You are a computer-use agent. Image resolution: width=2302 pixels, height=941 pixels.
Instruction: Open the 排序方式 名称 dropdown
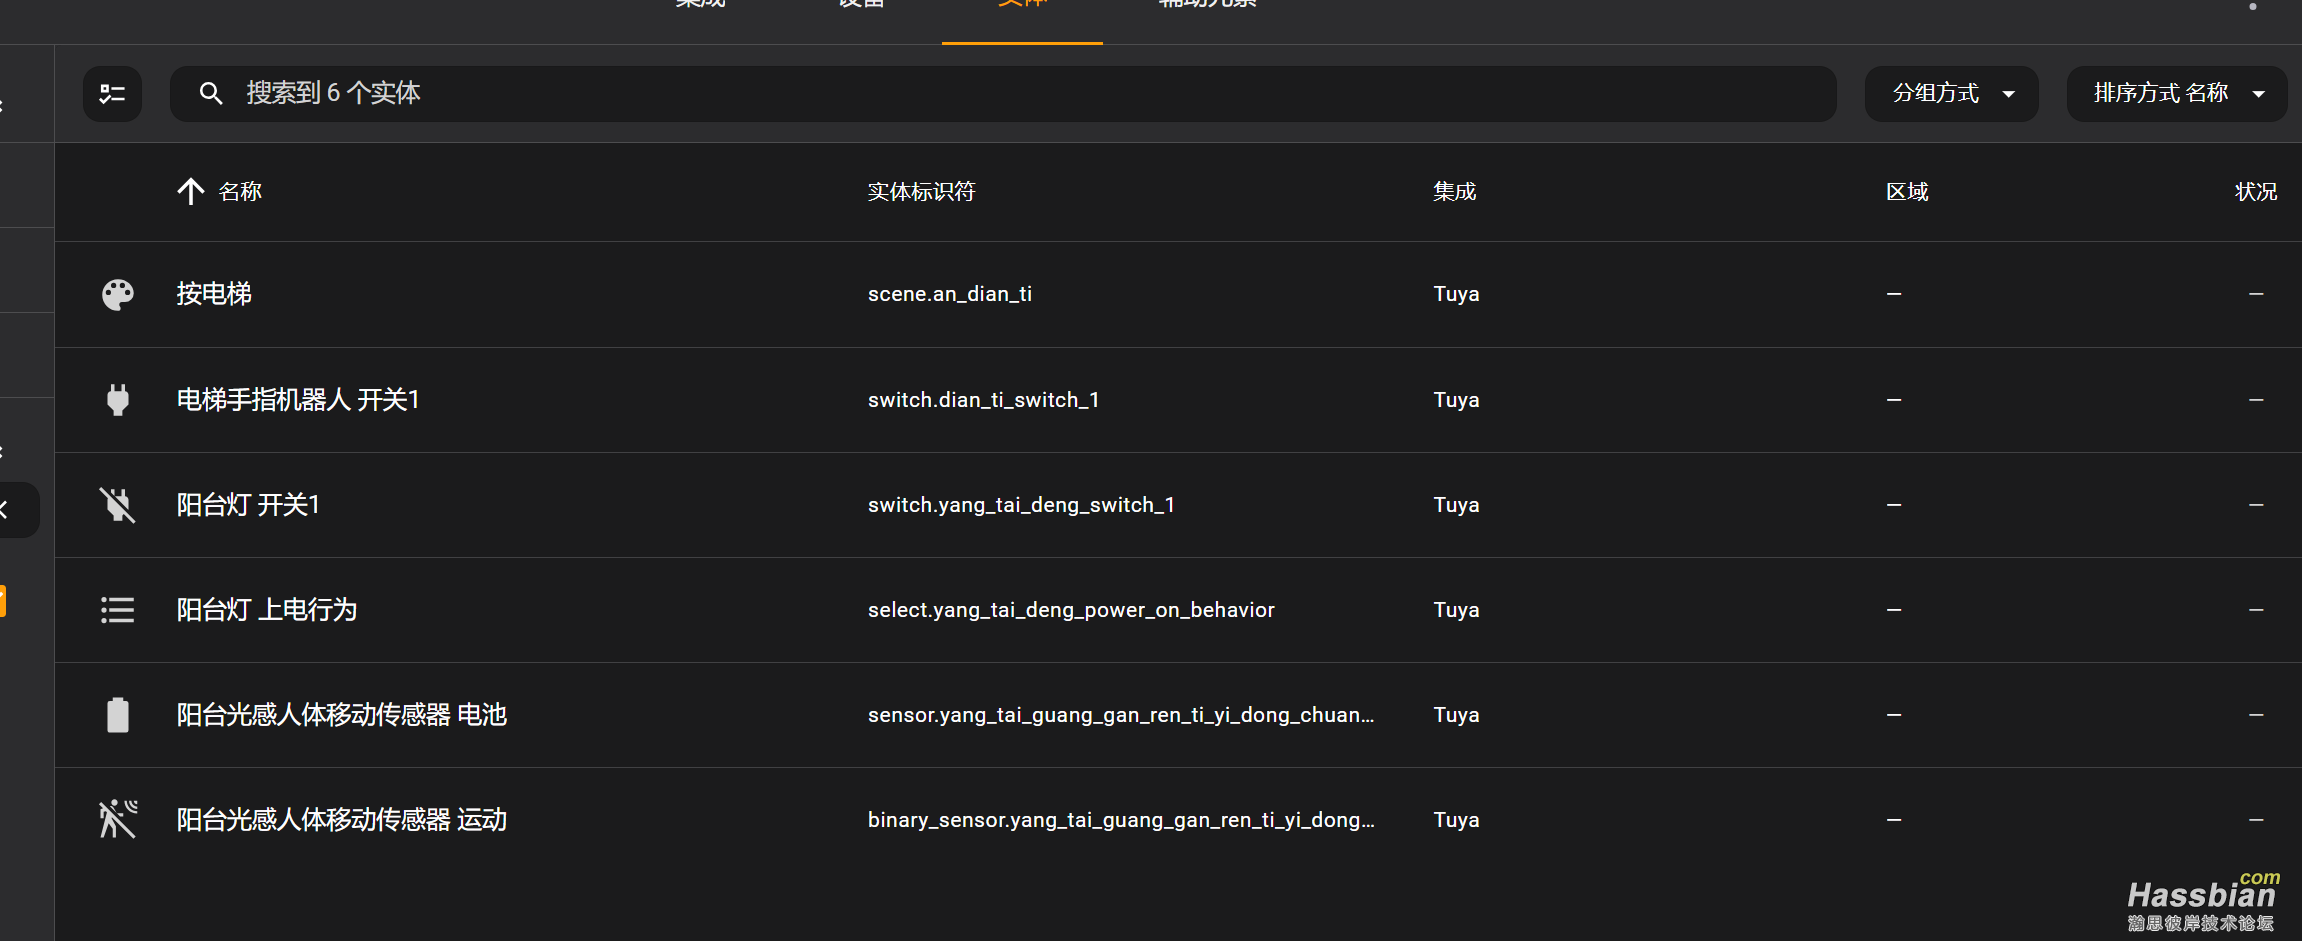pos(2176,94)
